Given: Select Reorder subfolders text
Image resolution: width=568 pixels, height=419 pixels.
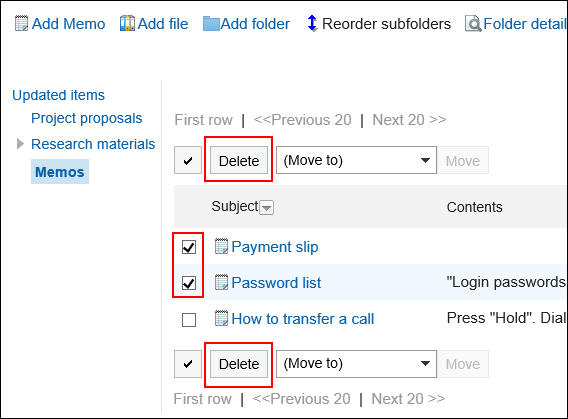Looking at the screenshot, I should [386, 24].
